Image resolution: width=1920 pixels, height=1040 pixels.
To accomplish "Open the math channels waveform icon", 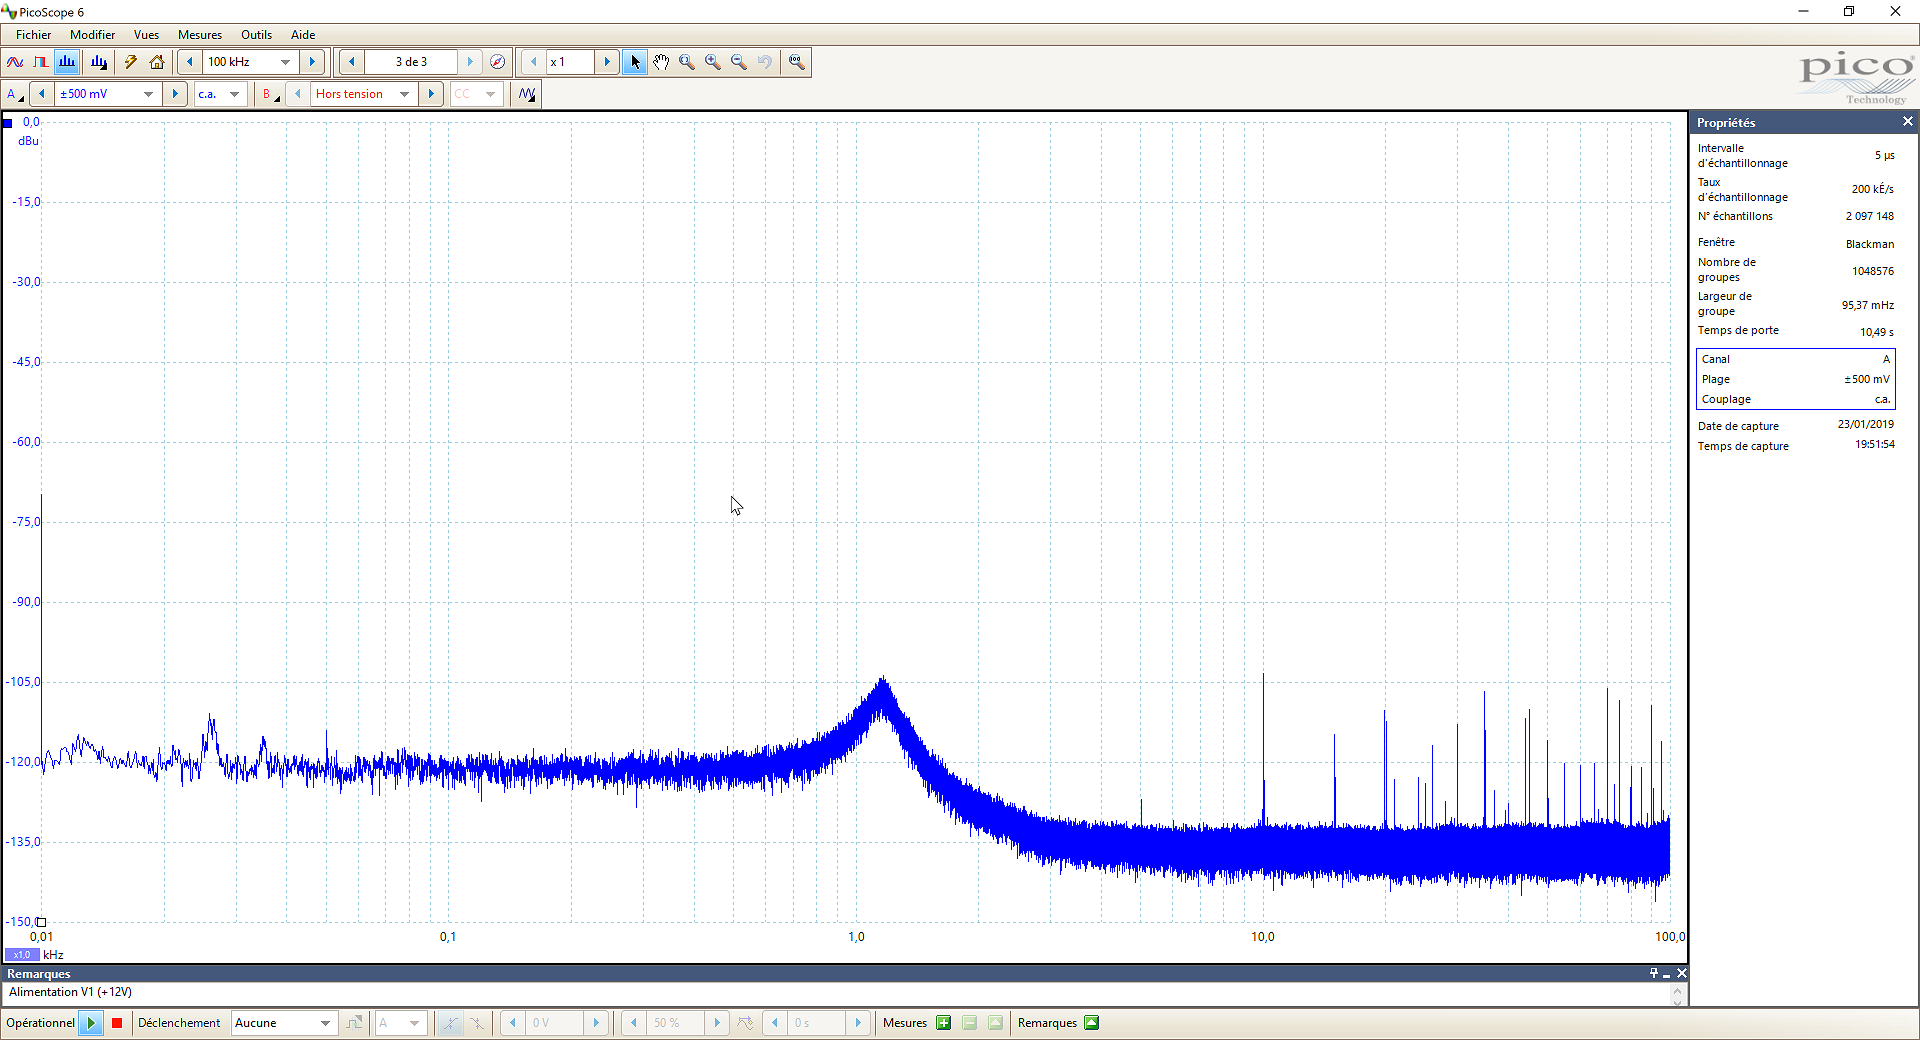I will point(527,94).
